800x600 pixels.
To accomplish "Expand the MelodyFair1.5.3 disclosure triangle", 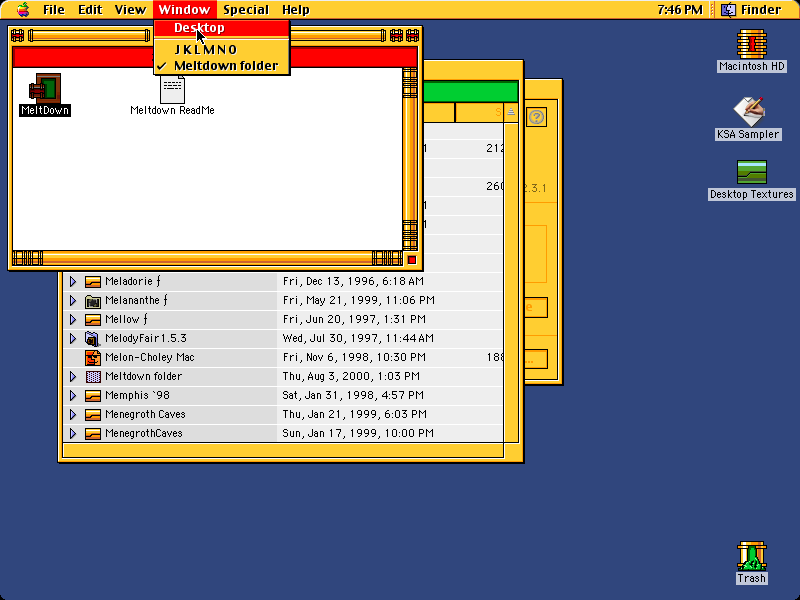I will click(73, 338).
